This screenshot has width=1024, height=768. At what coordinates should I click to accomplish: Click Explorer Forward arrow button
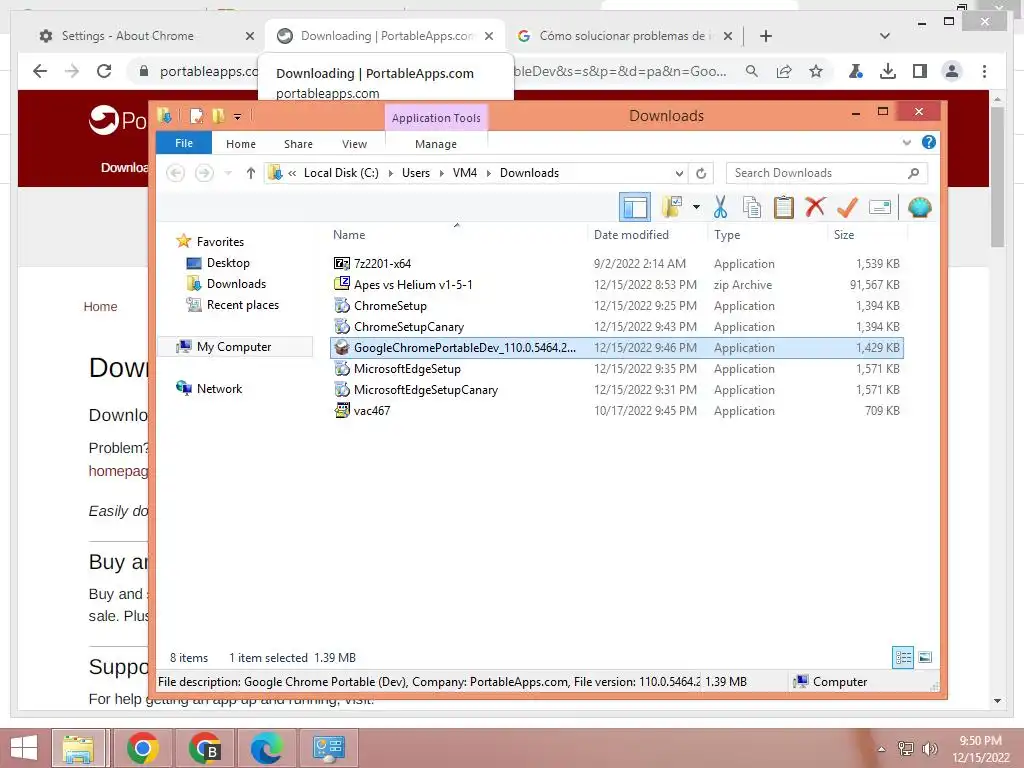tap(204, 173)
